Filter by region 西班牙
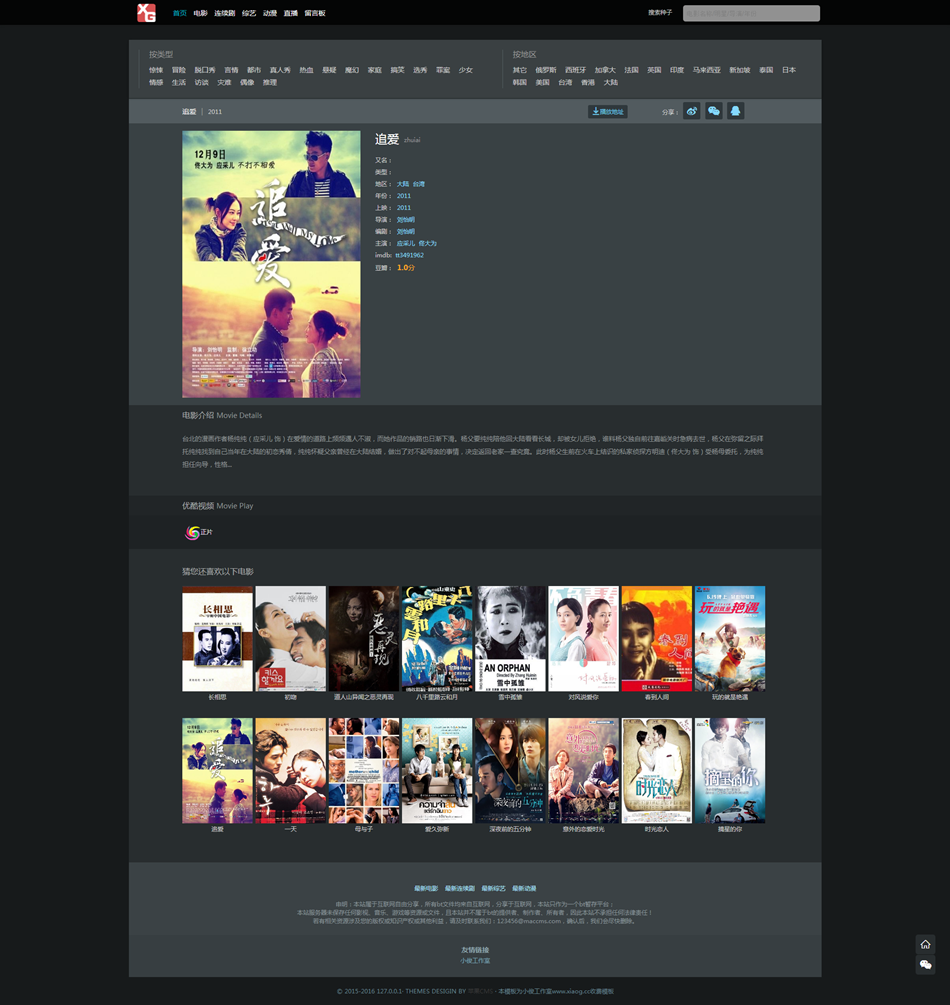 576,71
